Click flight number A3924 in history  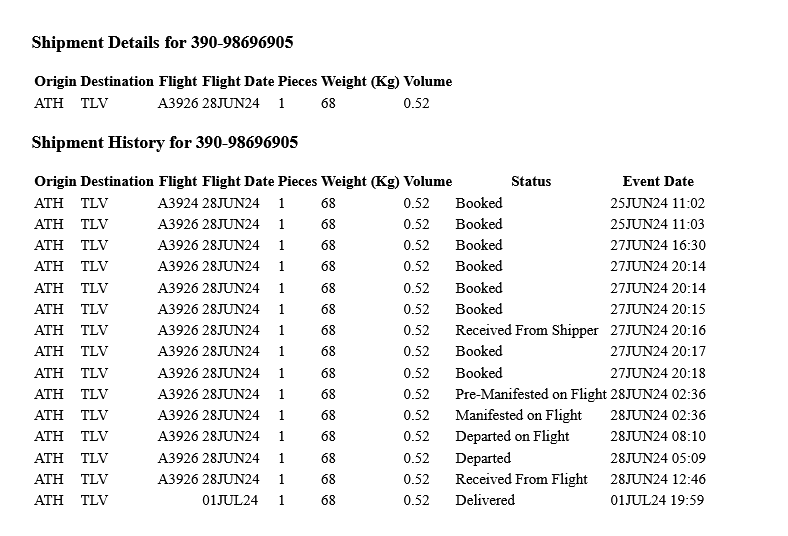[178, 203]
